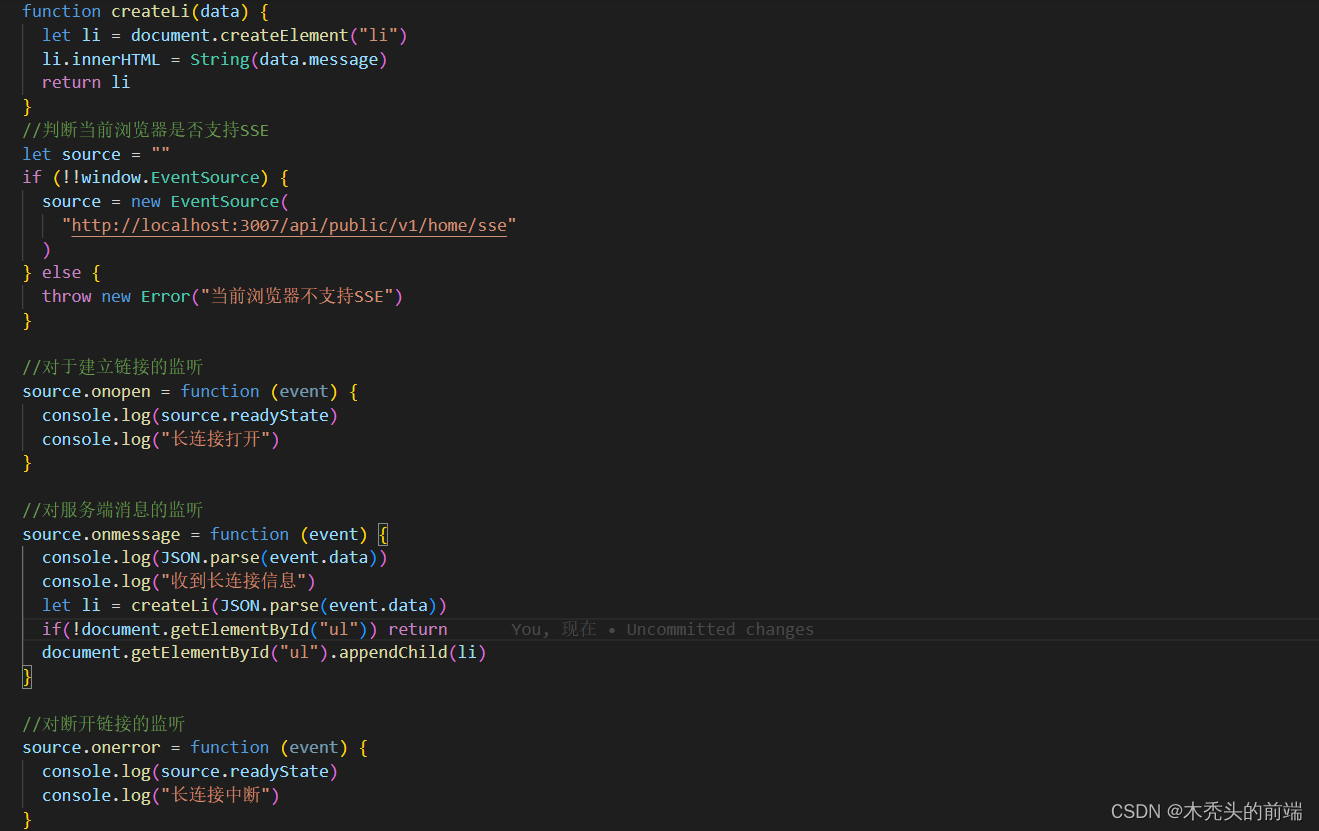
Task: Click the console.log(JSON.parse(event.data)) line
Action: [x=214, y=557]
